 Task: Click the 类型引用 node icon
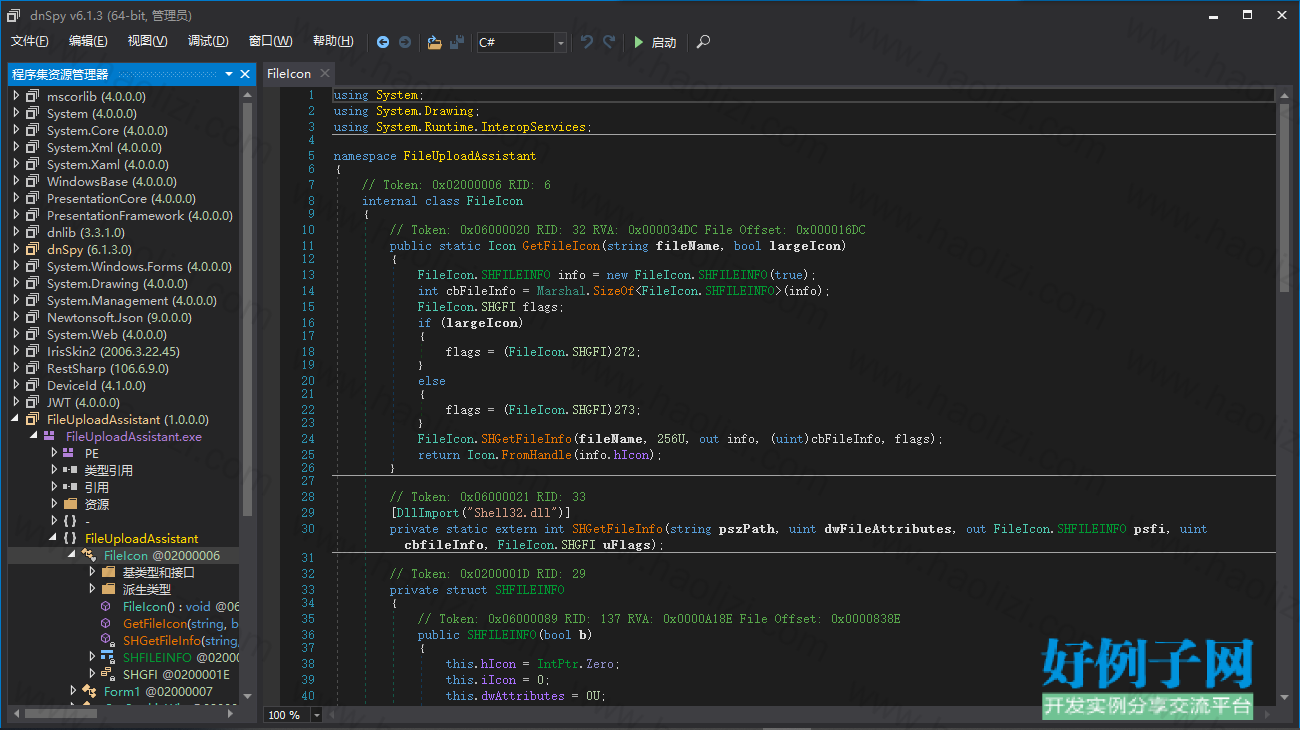tap(69, 470)
